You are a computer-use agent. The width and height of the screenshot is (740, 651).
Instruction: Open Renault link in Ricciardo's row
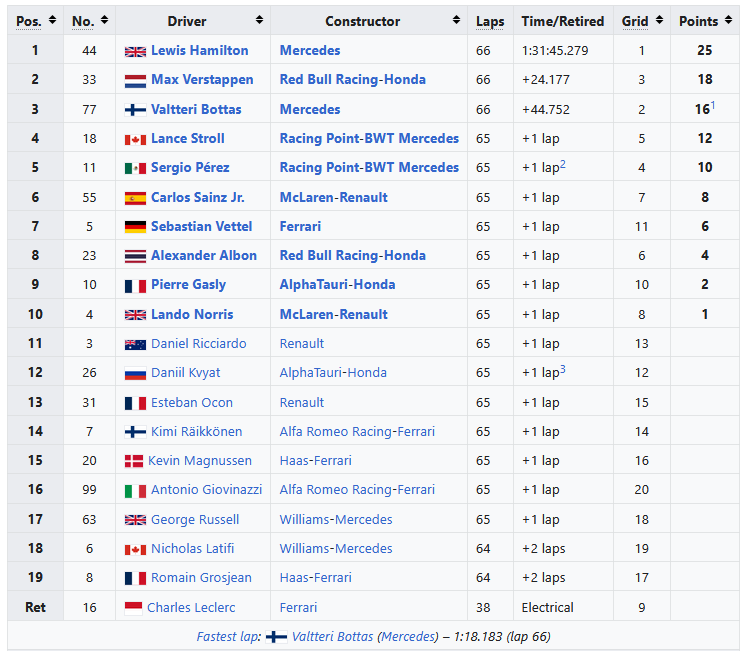click(x=302, y=344)
